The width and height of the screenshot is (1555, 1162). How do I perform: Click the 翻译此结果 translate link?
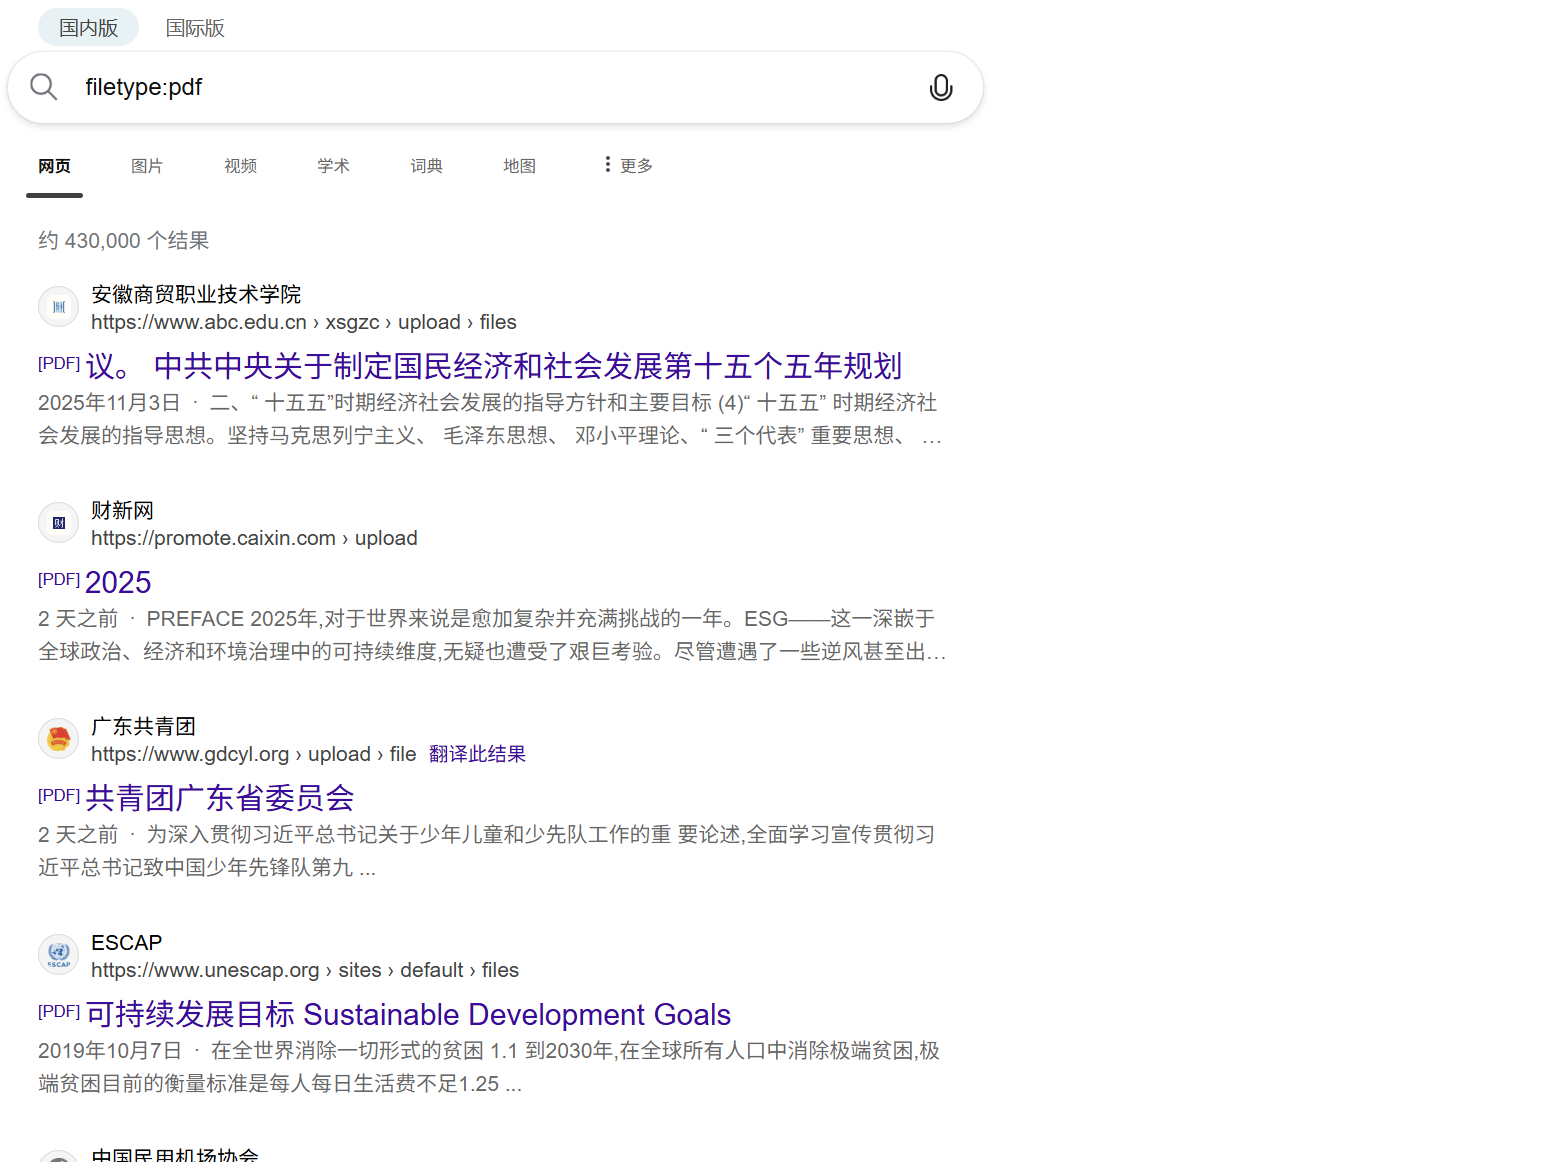point(477,753)
